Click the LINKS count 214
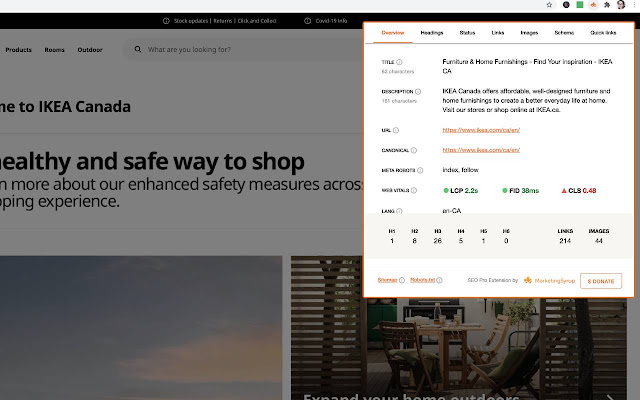The width and height of the screenshot is (640, 400). tap(565, 241)
